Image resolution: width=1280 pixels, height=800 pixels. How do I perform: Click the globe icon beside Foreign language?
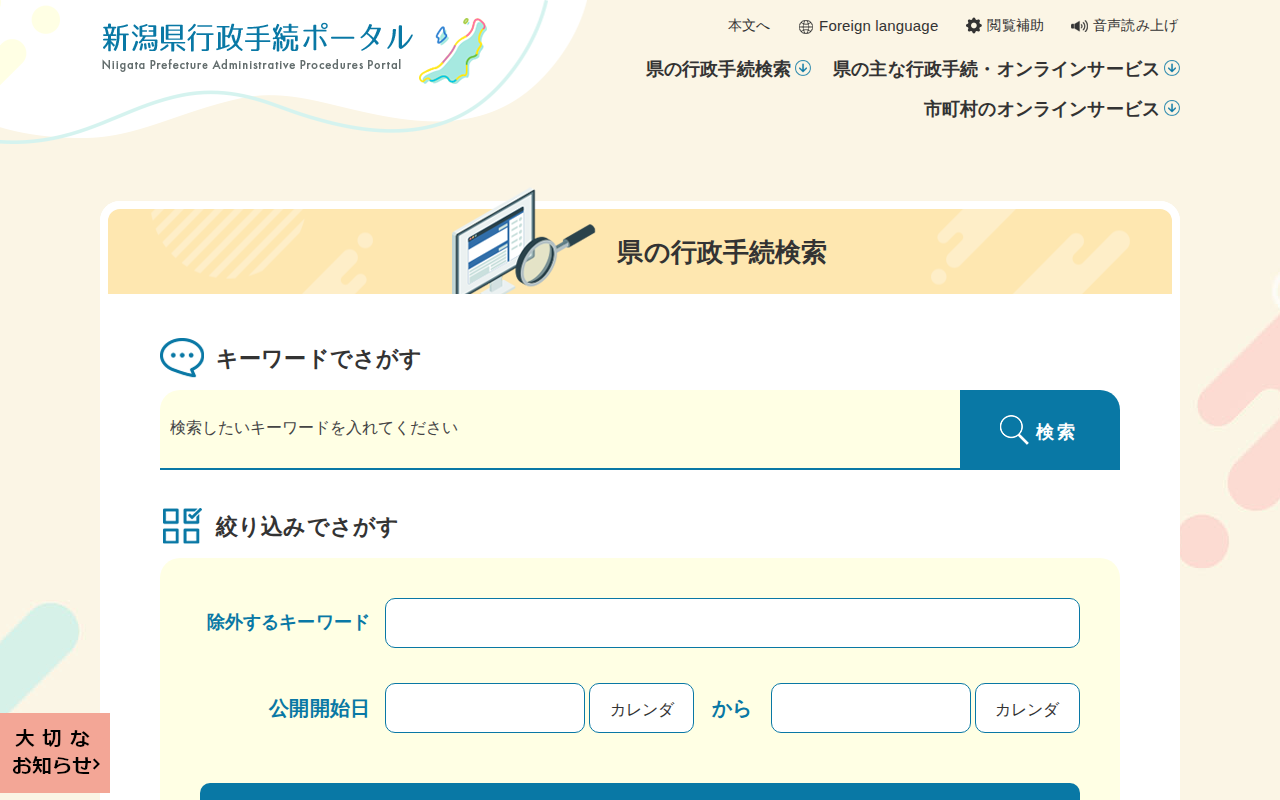(x=806, y=27)
